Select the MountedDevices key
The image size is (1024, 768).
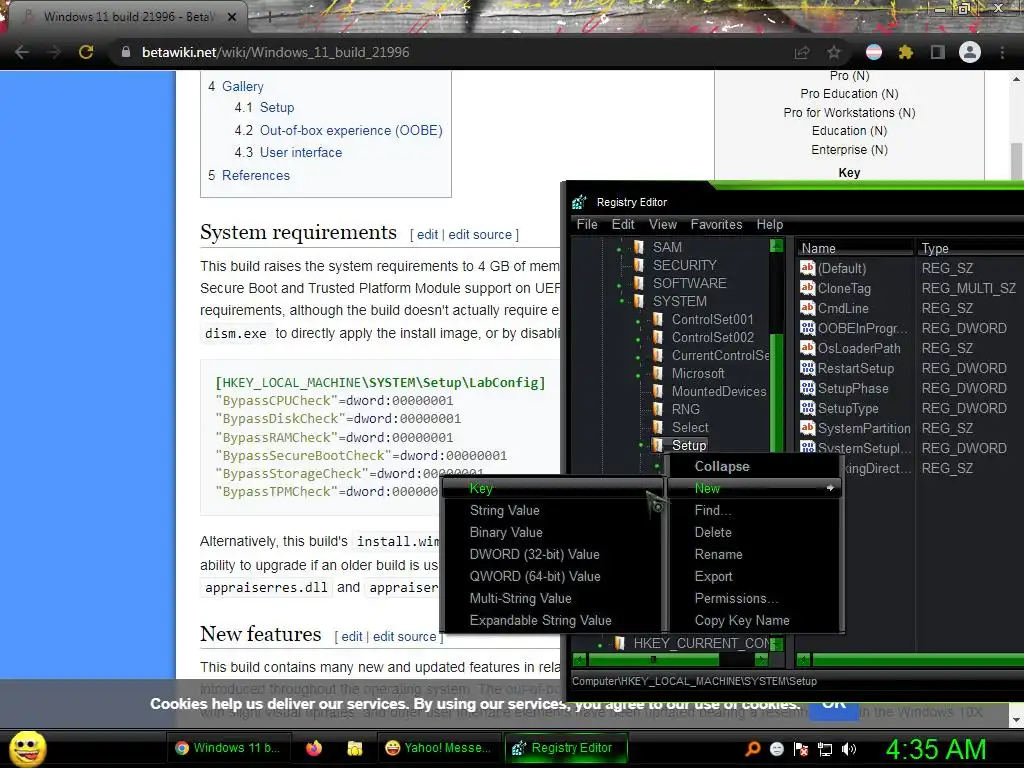pyautogui.click(x=718, y=392)
